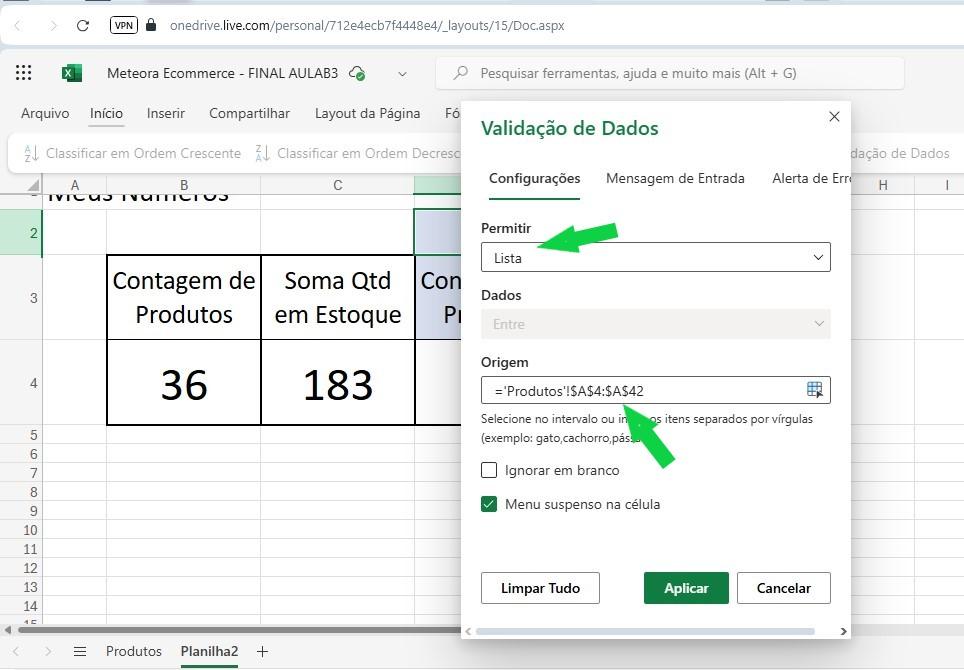The height and width of the screenshot is (670, 964).
Task: Click the browser reload icon
Action: pyautogui.click(x=82, y=25)
